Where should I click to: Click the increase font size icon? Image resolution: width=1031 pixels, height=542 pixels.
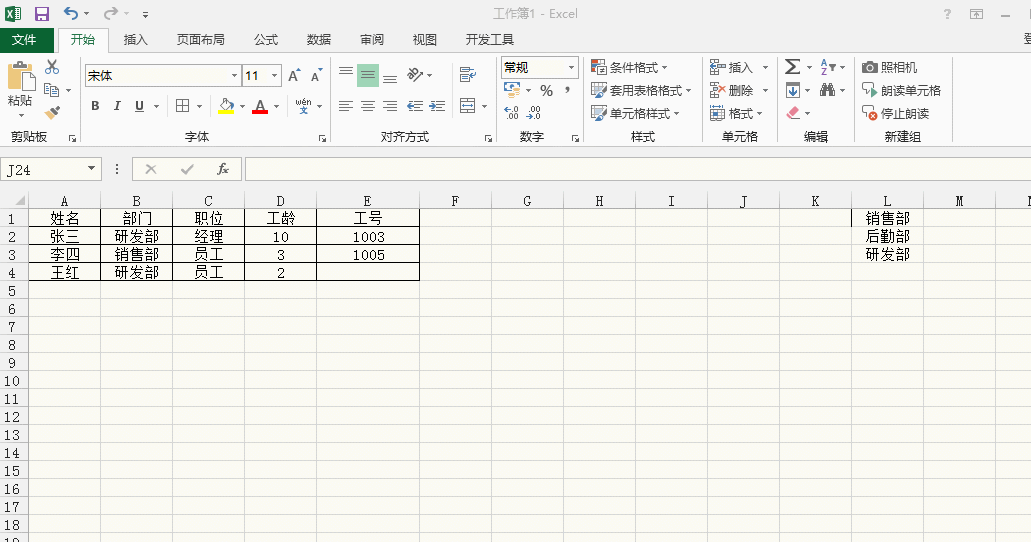[294, 76]
